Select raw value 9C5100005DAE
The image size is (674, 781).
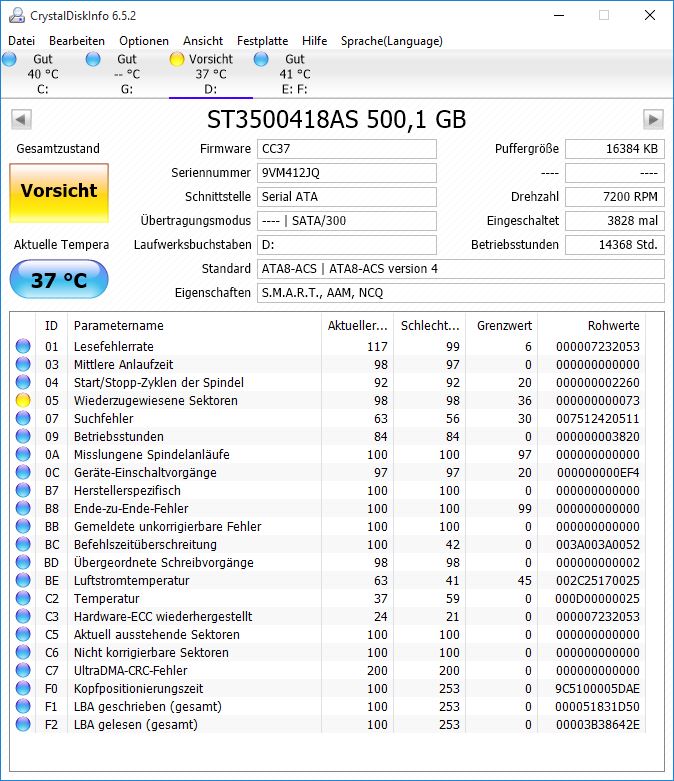598,688
